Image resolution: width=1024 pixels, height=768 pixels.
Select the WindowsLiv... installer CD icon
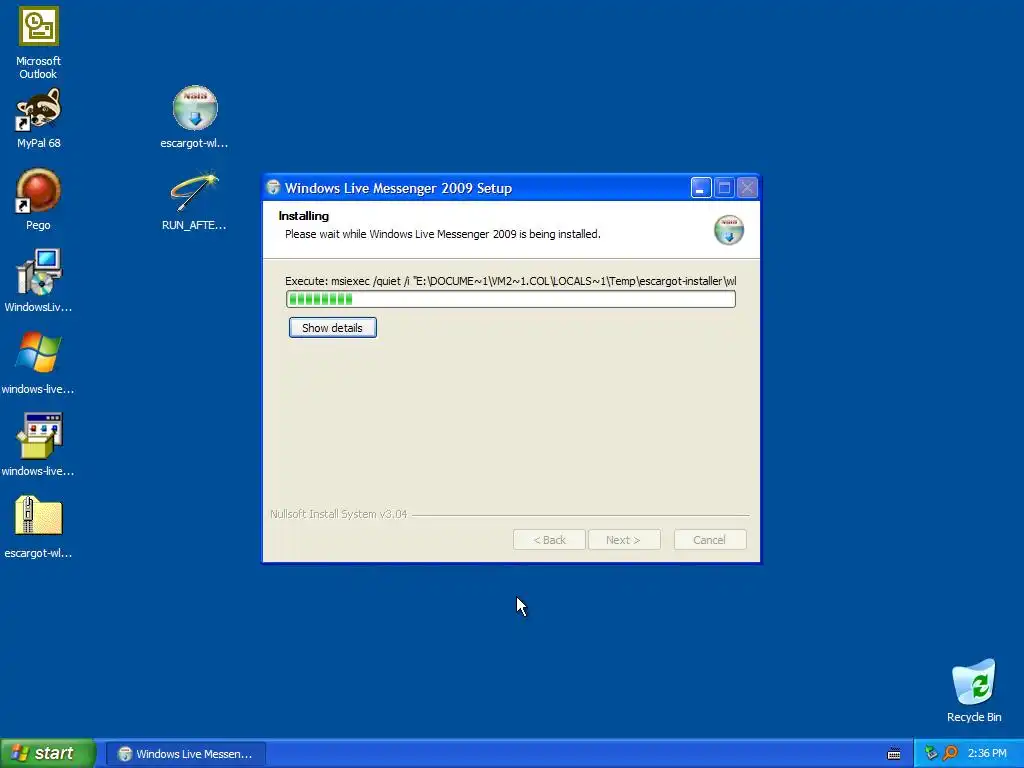tap(39, 281)
